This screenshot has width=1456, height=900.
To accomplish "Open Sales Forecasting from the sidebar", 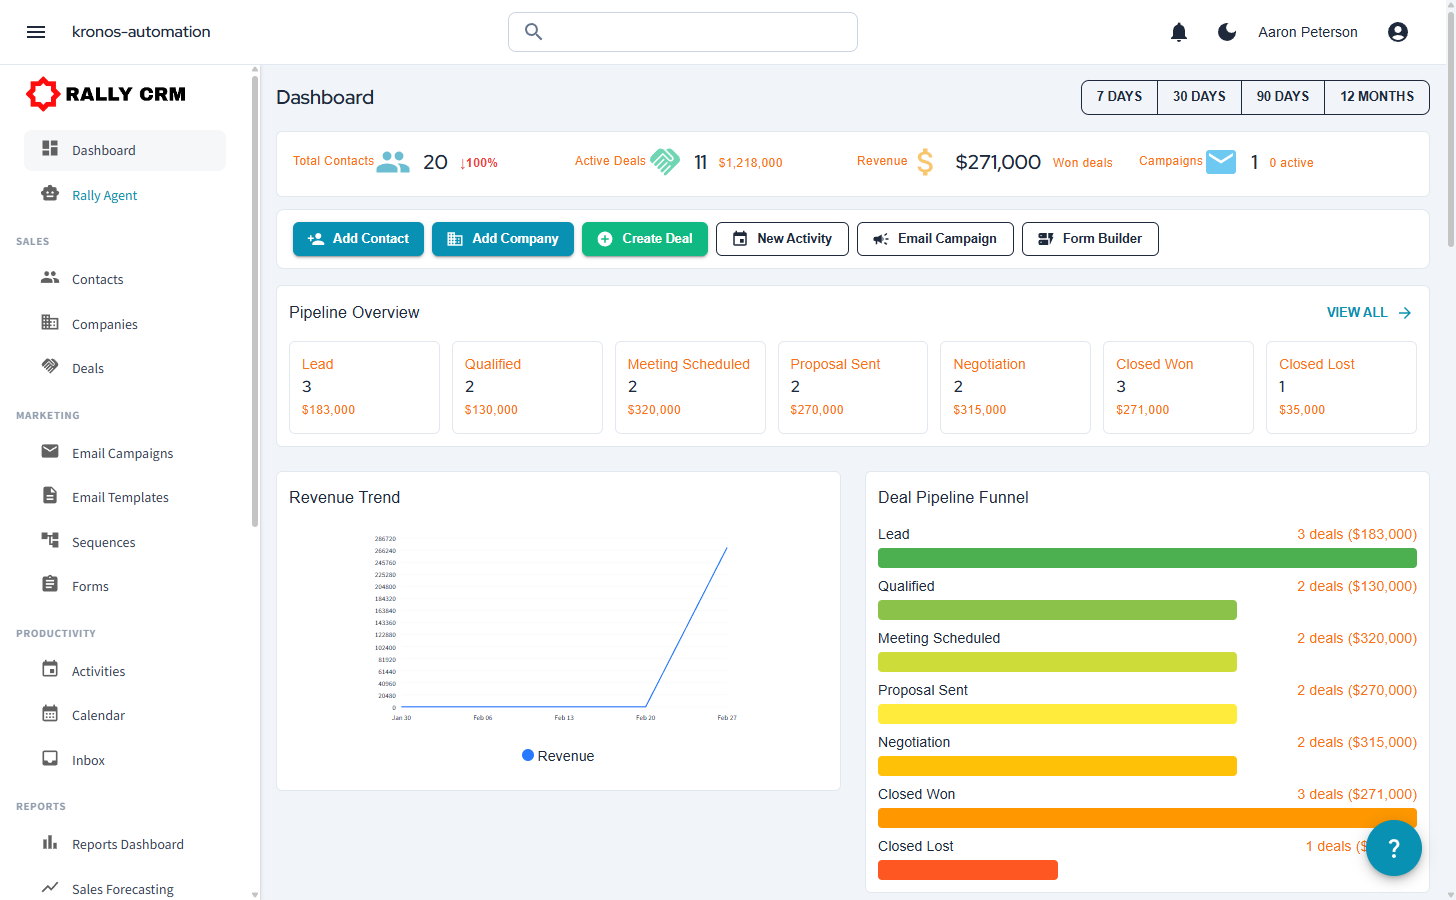I will pyautogui.click(x=122, y=888).
